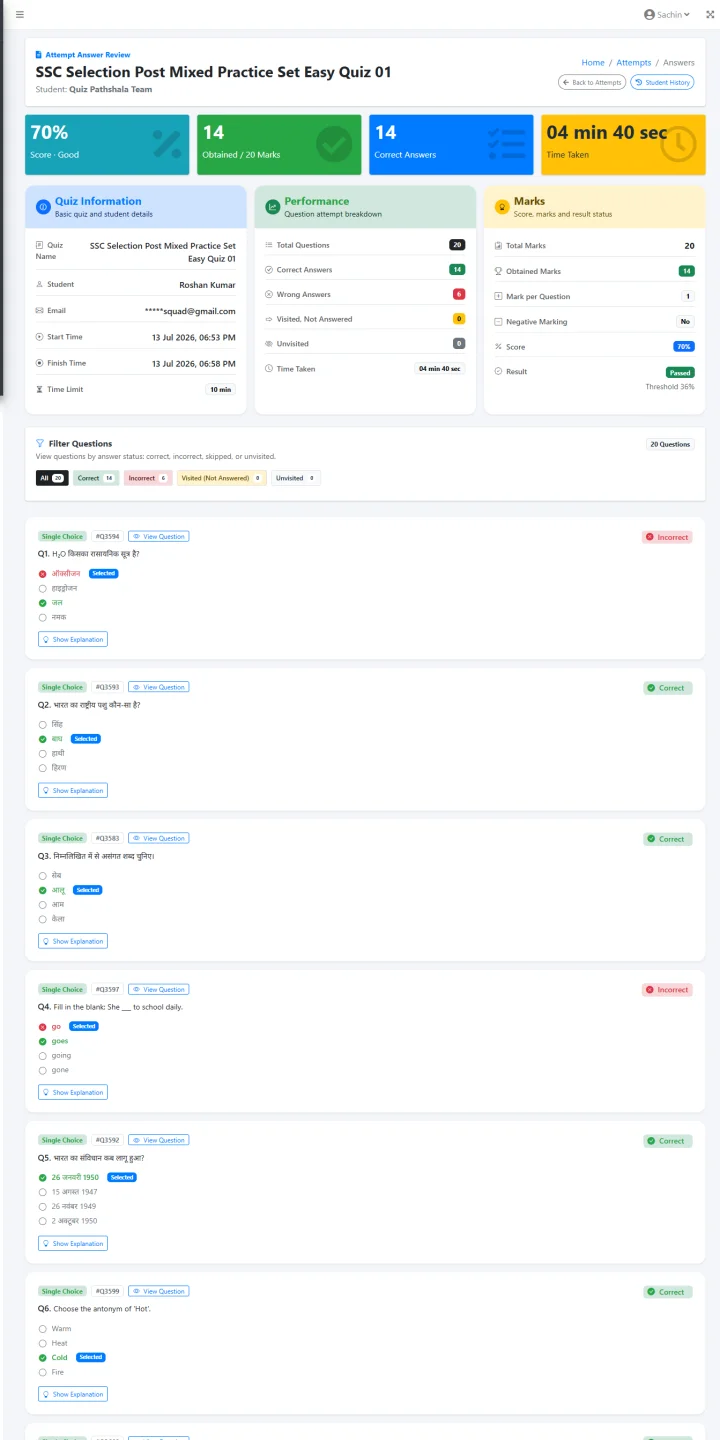Show Explanation for Q4
This screenshot has height=1440, width=720.
click(x=73, y=1092)
